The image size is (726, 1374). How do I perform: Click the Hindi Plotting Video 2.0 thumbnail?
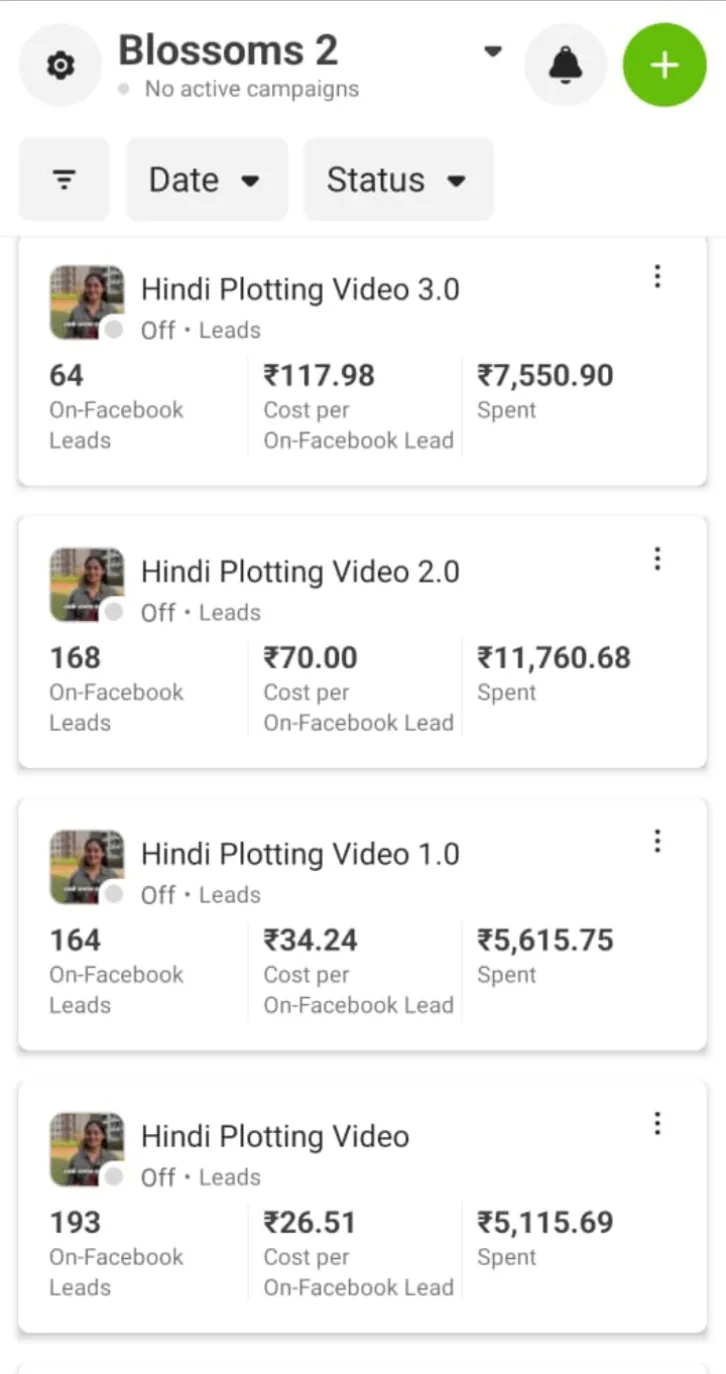click(87, 584)
